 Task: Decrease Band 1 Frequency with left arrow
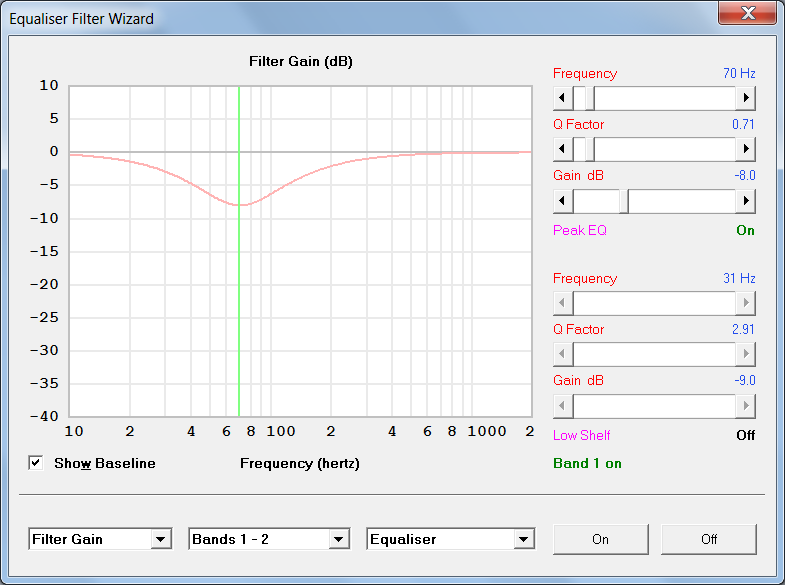coord(563,98)
